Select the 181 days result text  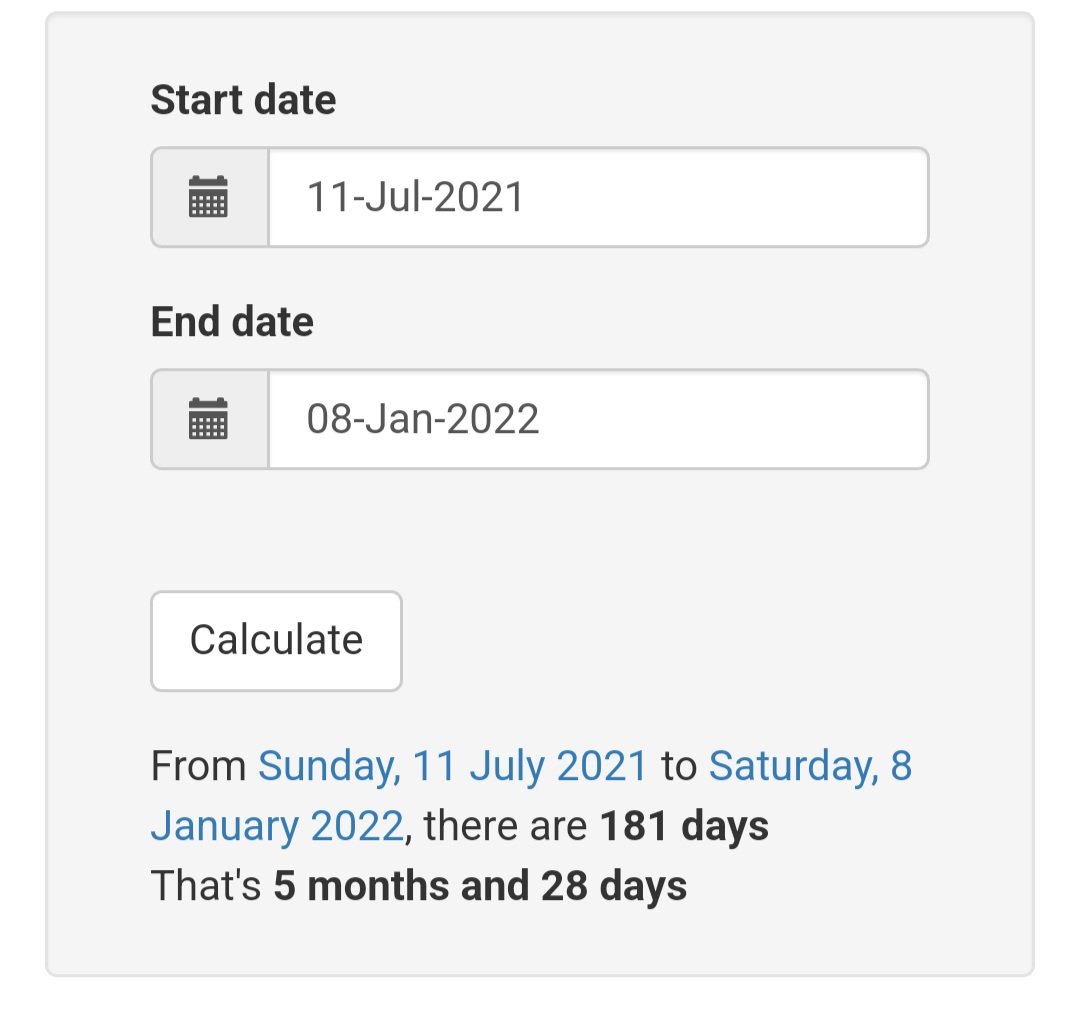point(684,825)
